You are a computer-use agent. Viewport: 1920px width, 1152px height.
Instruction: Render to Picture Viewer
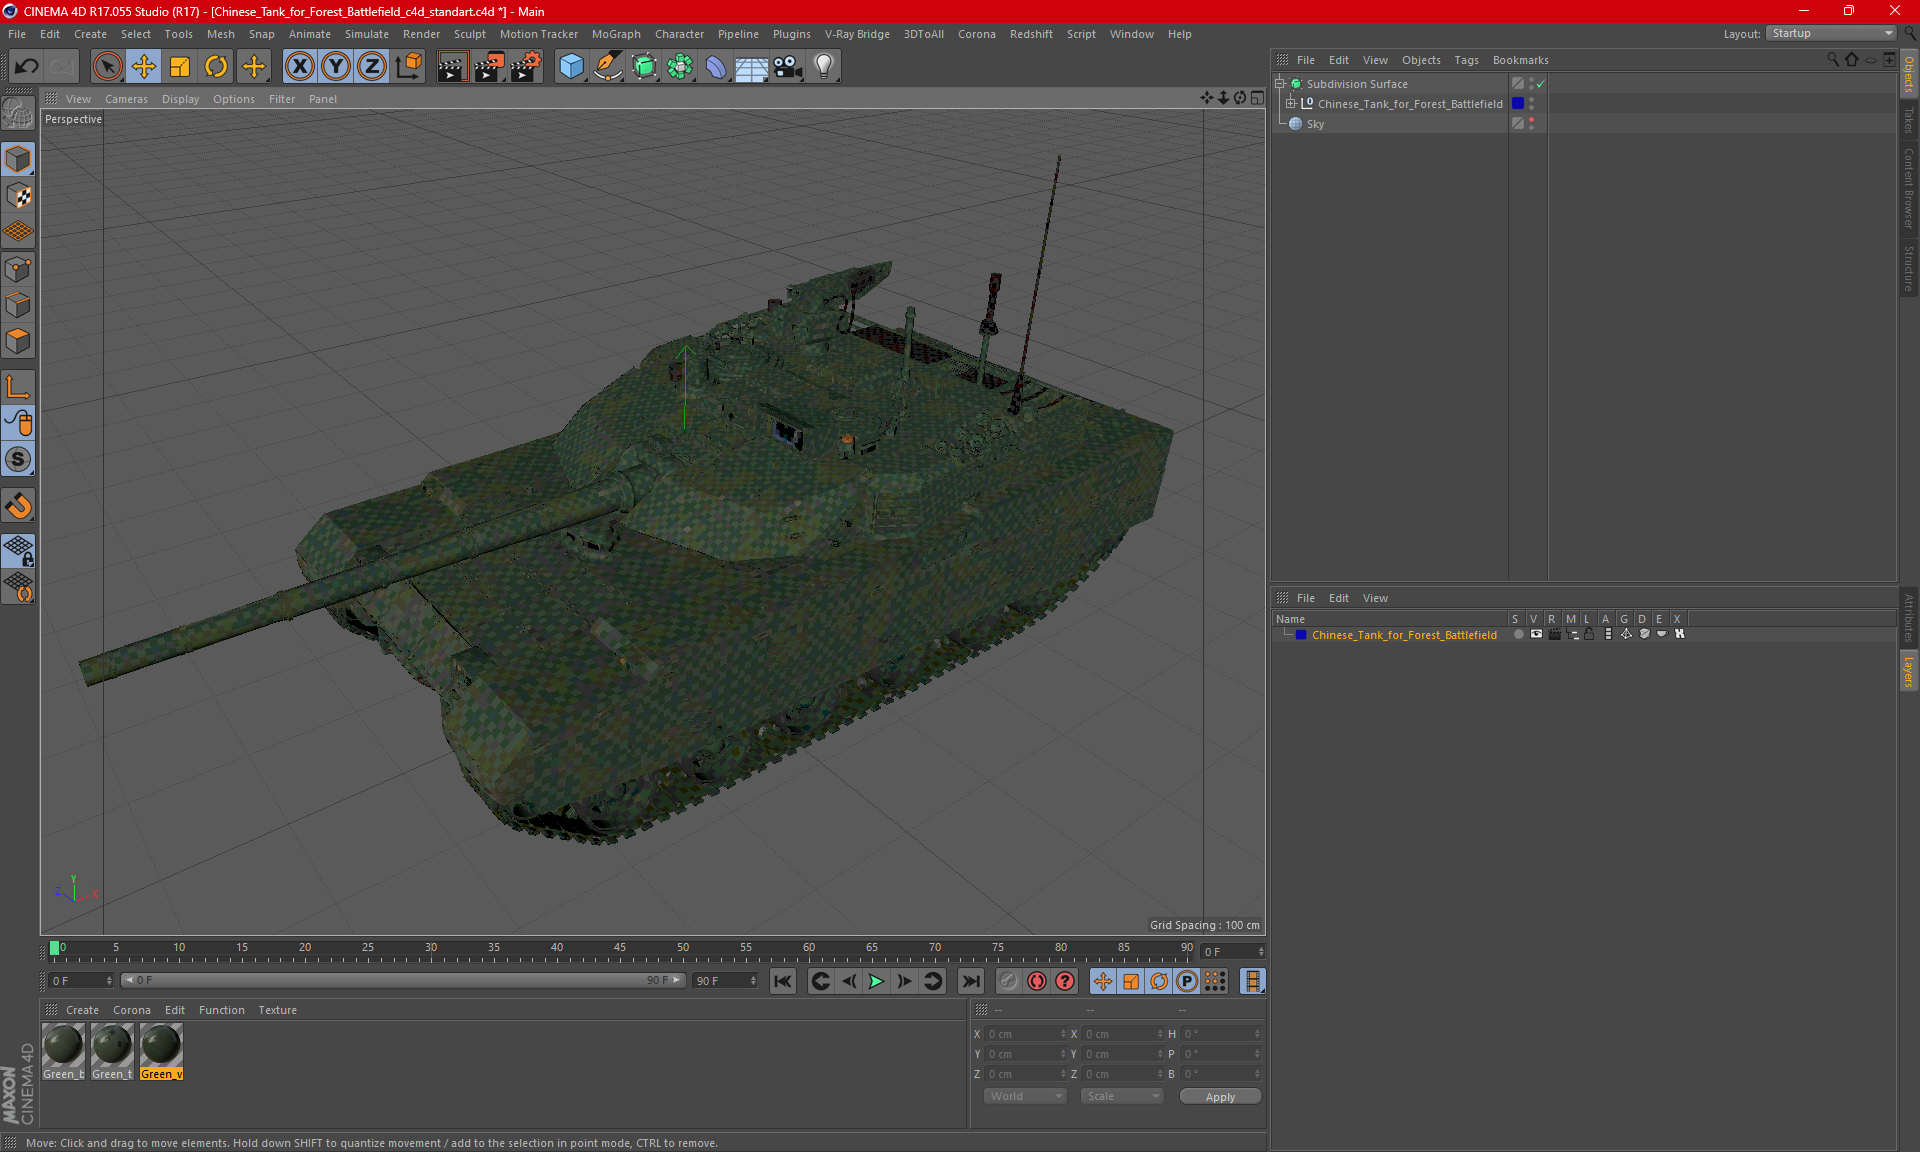[489, 67]
